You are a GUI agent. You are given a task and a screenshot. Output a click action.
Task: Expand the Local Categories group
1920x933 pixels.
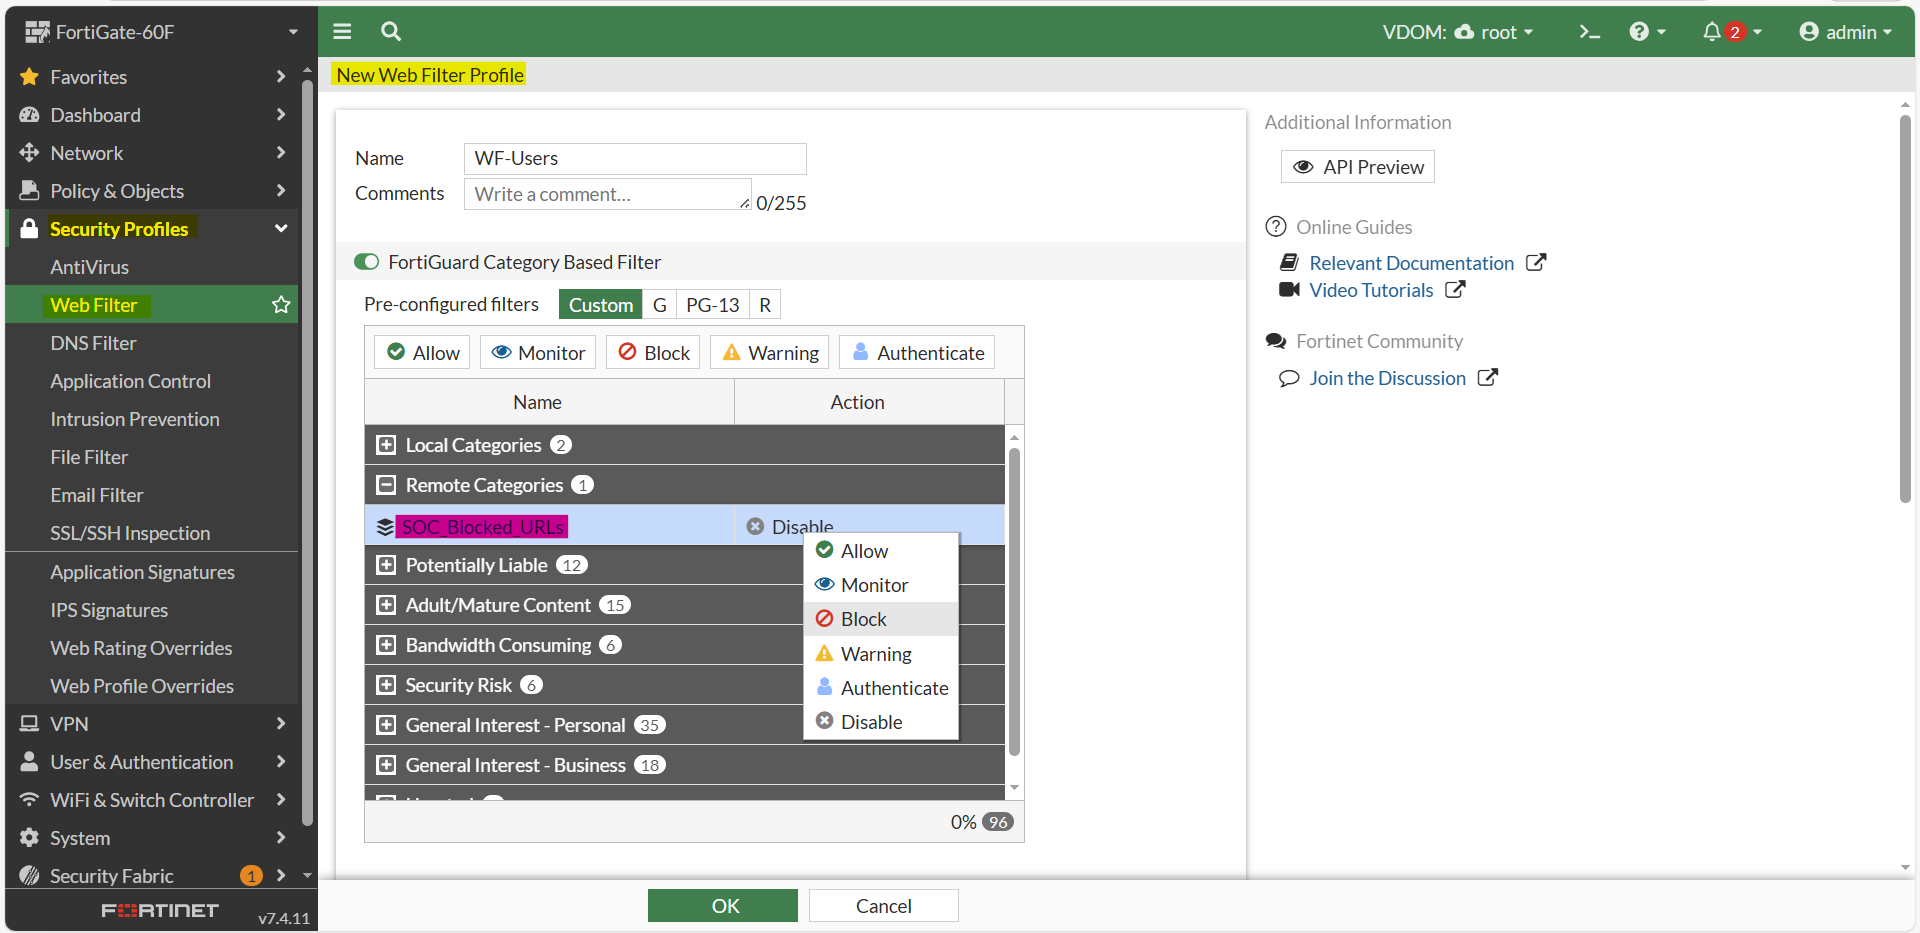tap(386, 445)
